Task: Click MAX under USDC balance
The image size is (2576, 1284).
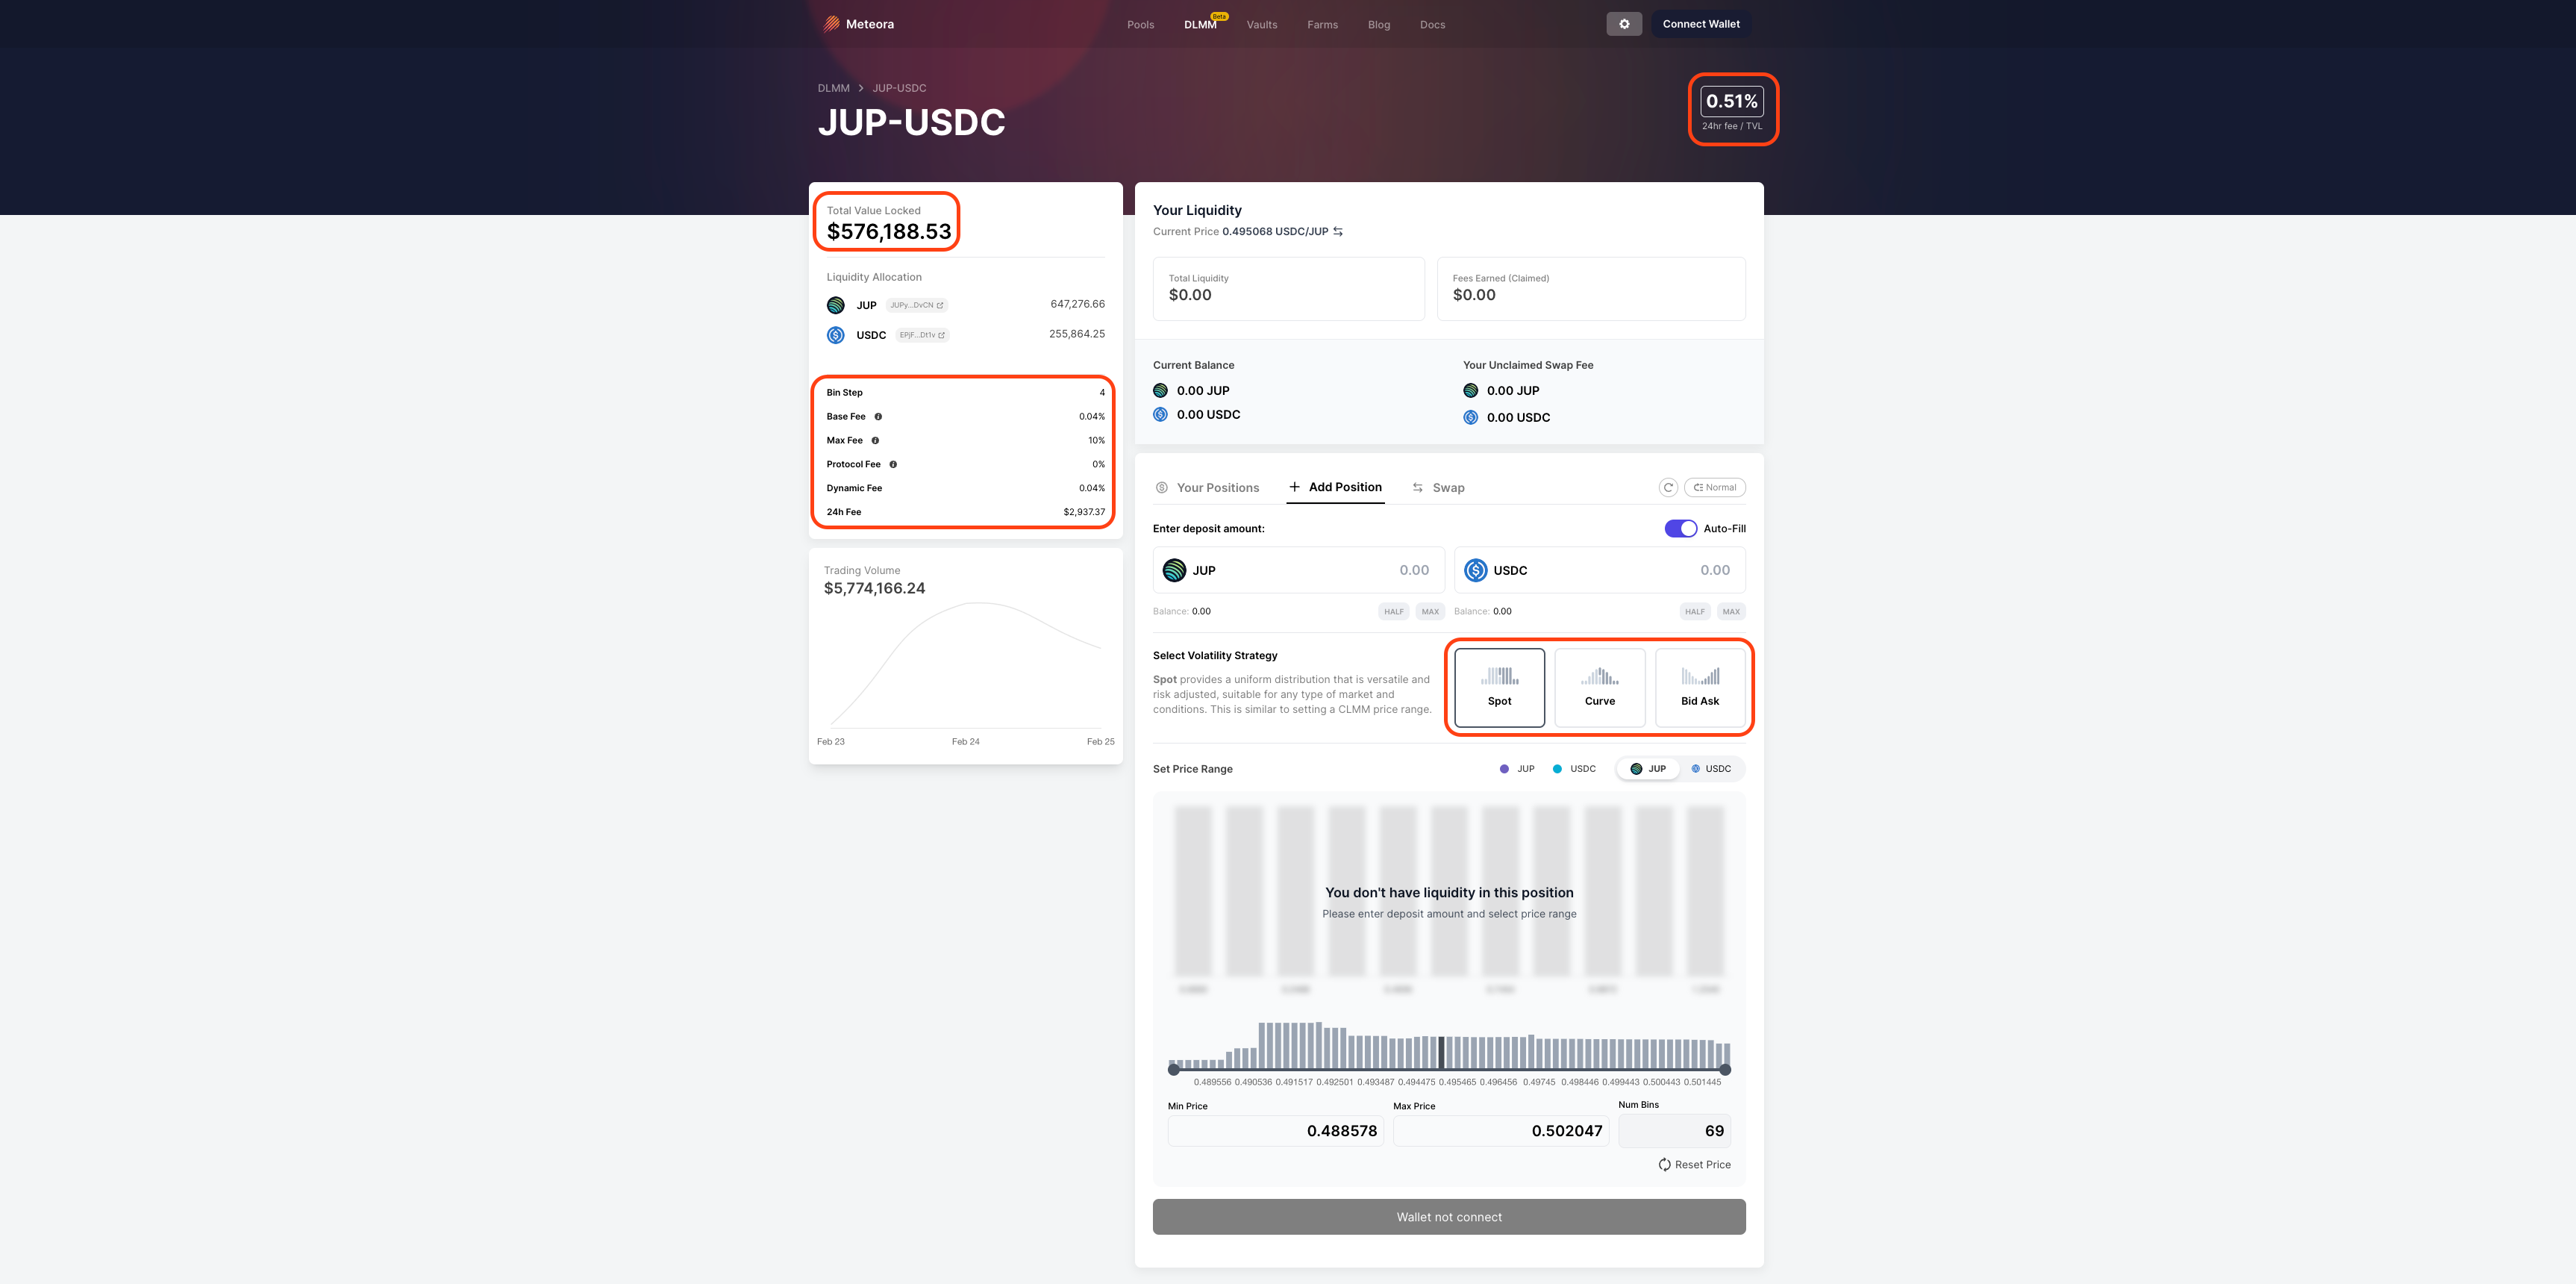Action: pyautogui.click(x=1732, y=612)
